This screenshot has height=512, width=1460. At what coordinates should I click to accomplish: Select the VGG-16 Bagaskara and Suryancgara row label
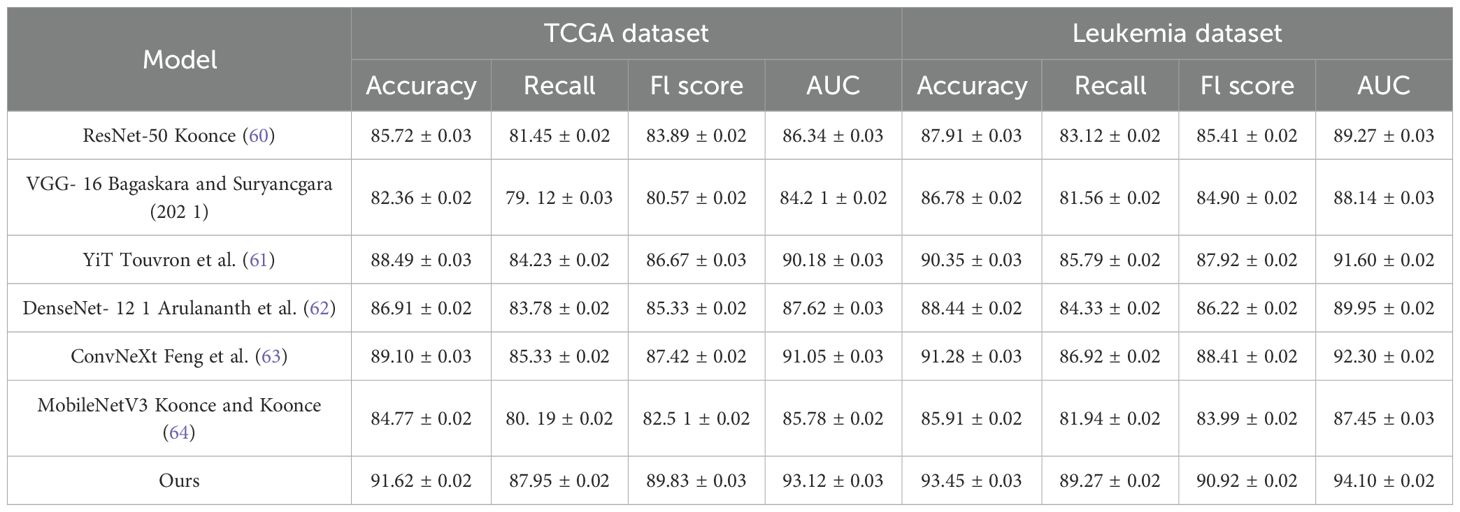(179, 198)
